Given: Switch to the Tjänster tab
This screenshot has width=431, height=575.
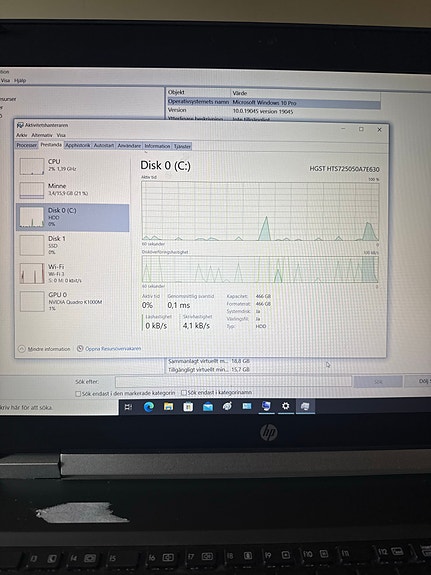Looking at the screenshot, I should (x=182, y=146).
